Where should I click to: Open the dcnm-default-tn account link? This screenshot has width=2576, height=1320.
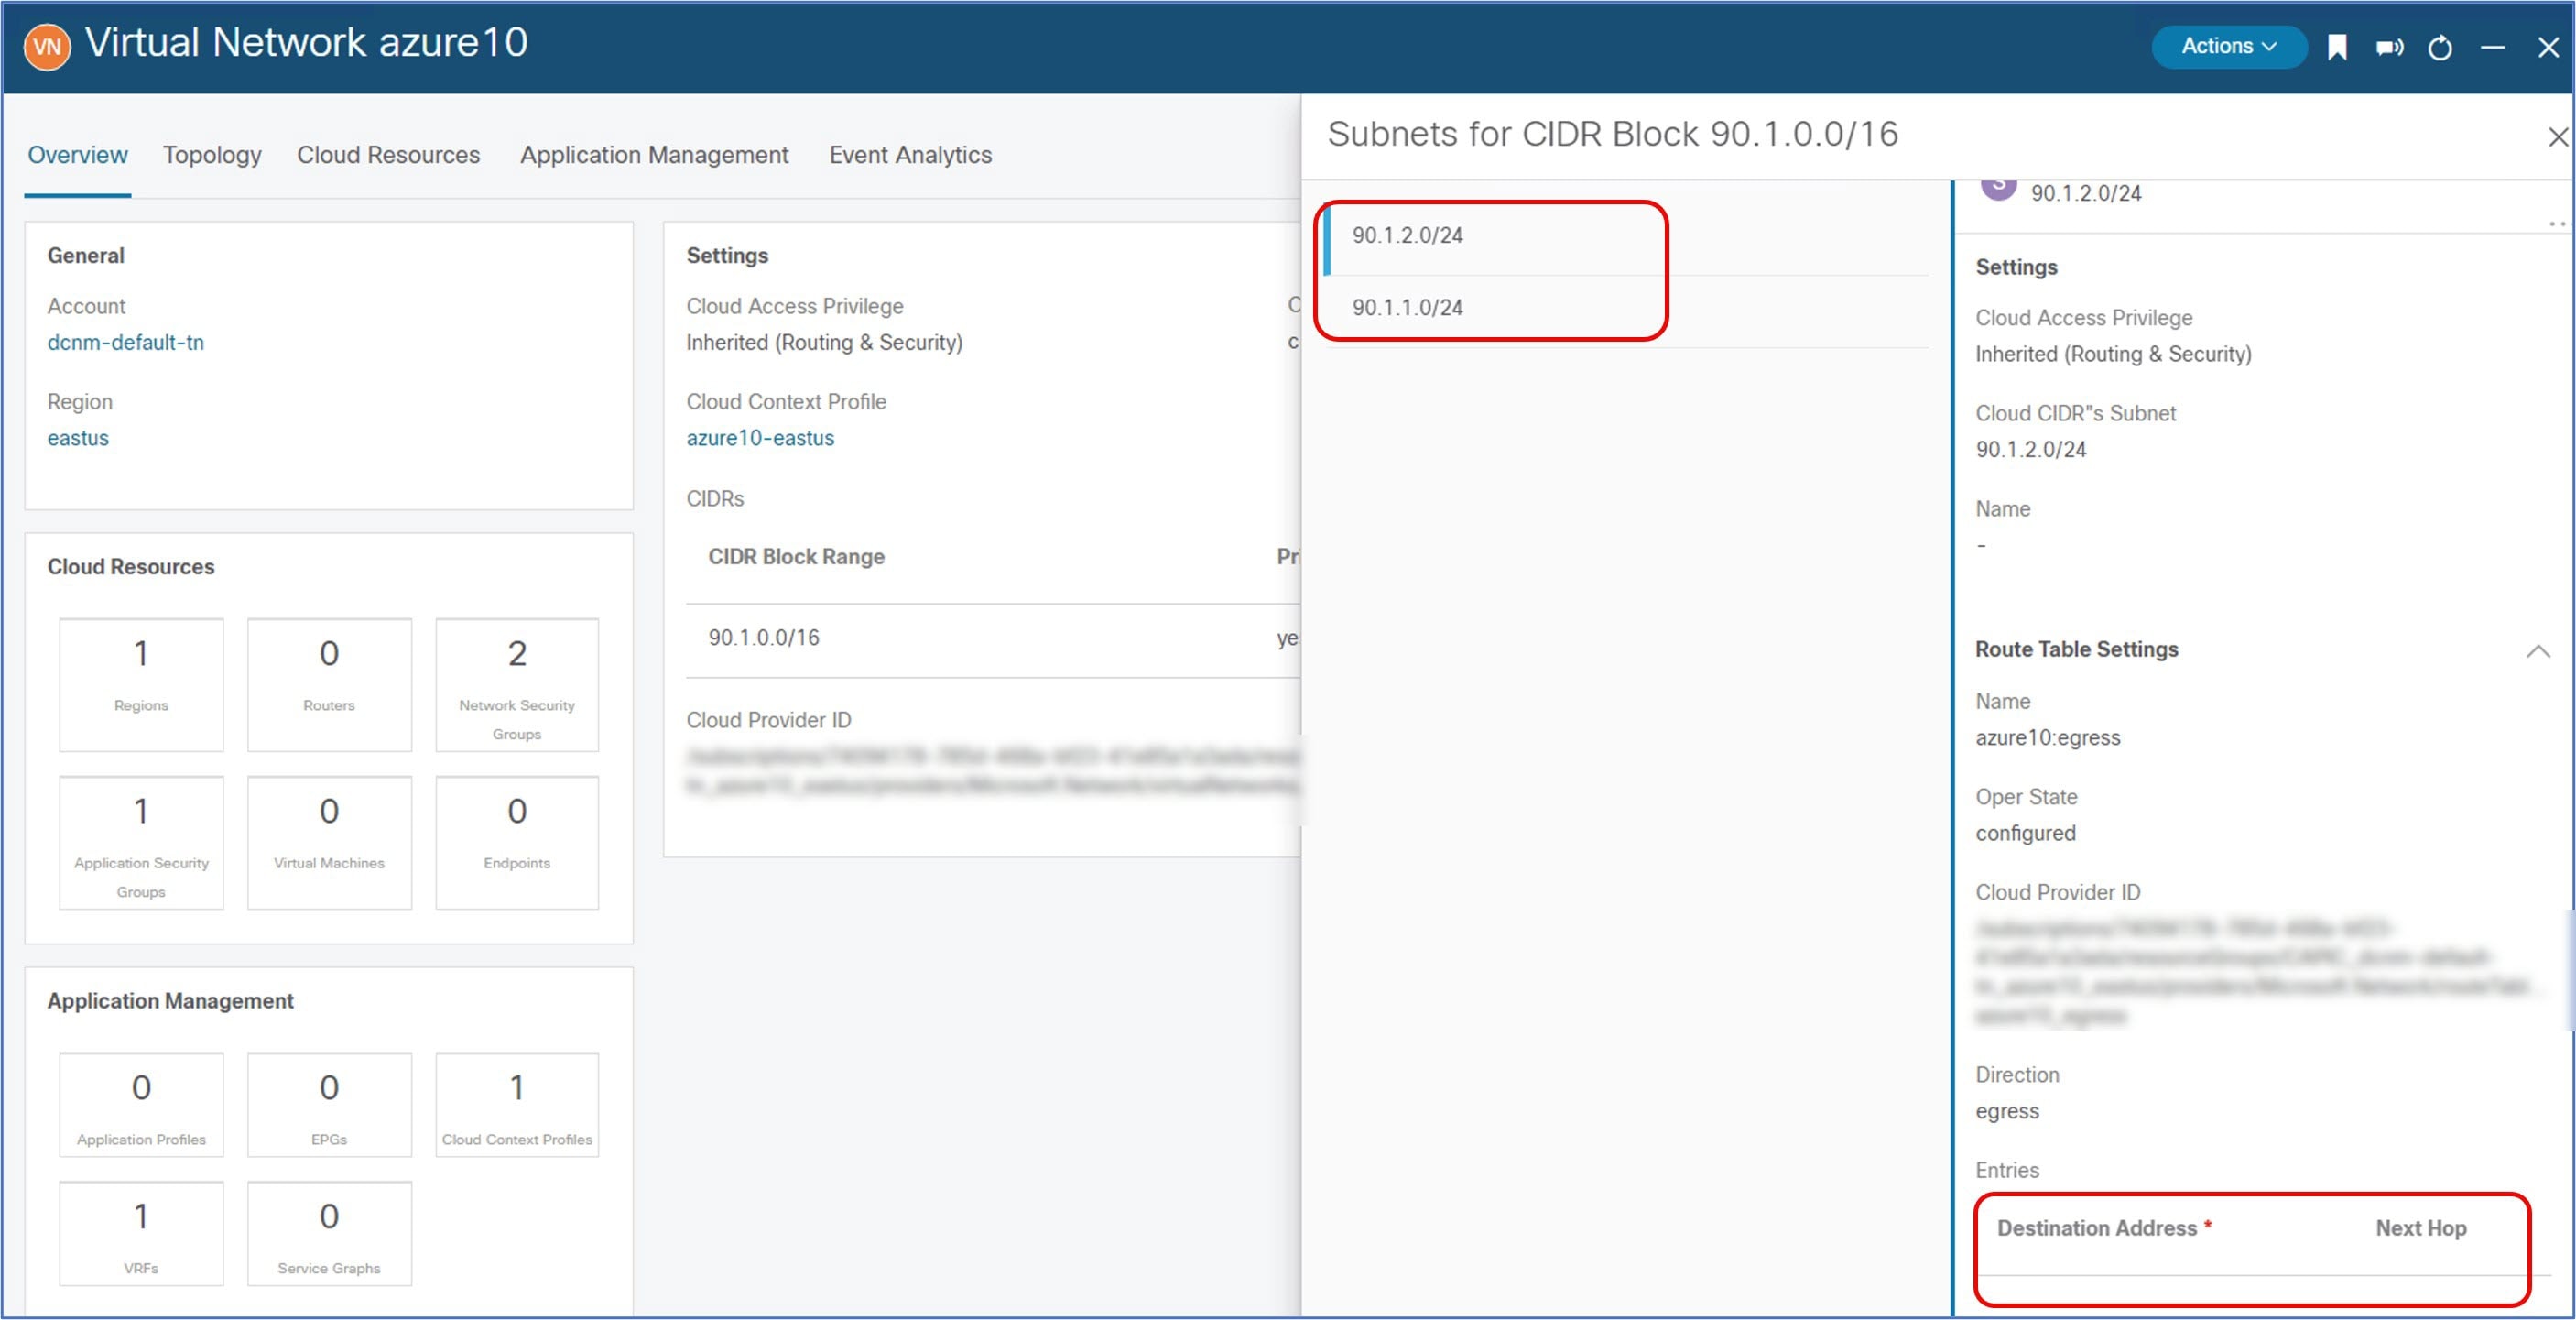[x=126, y=343]
